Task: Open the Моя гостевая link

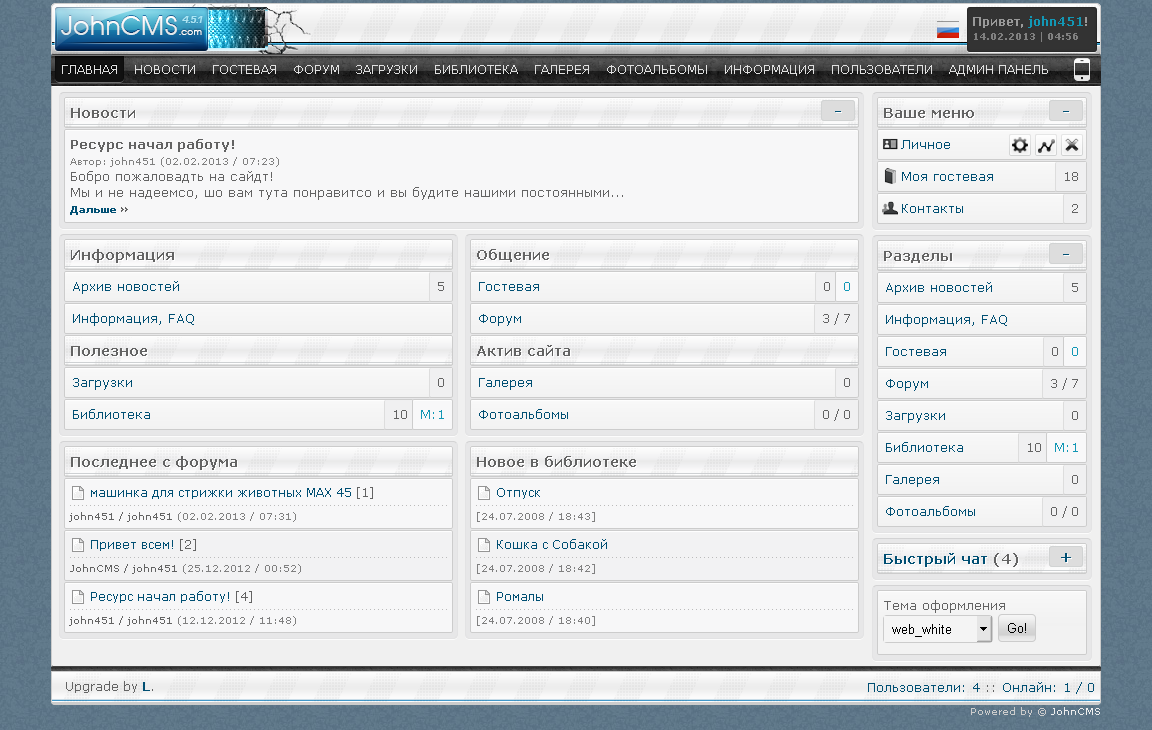Action: coord(947,177)
